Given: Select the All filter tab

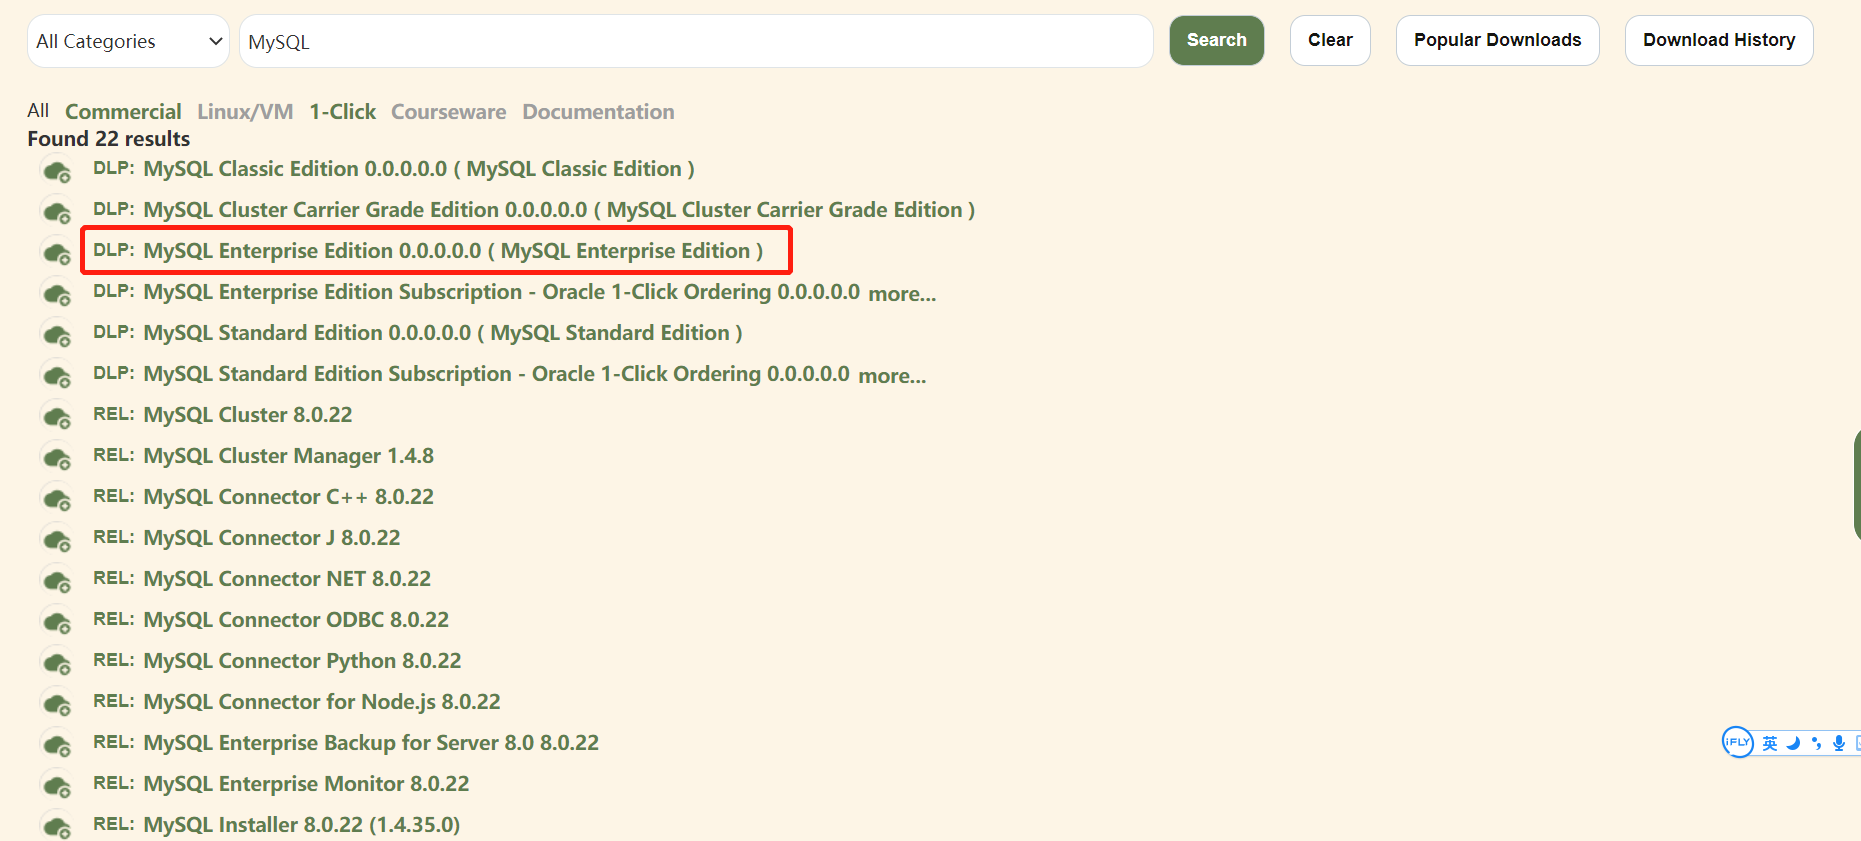Looking at the screenshot, I should [38, 111].
